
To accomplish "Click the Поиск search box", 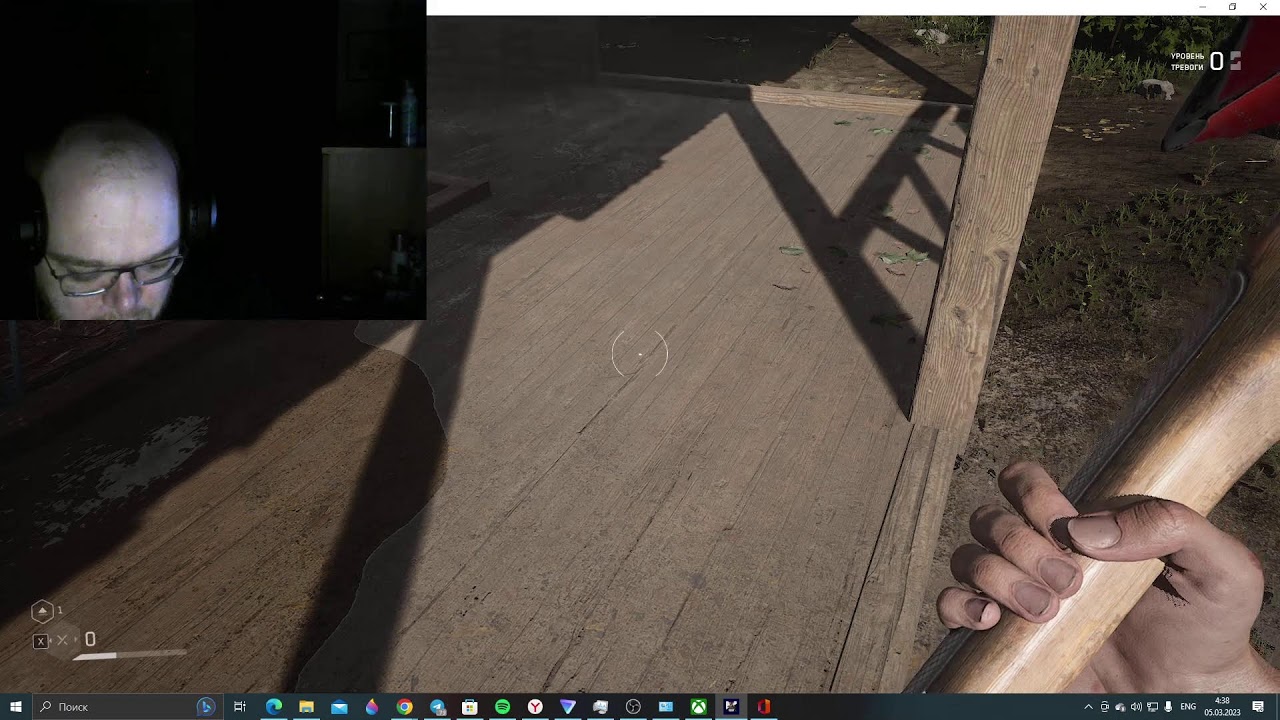I will [x=127, y=707].
